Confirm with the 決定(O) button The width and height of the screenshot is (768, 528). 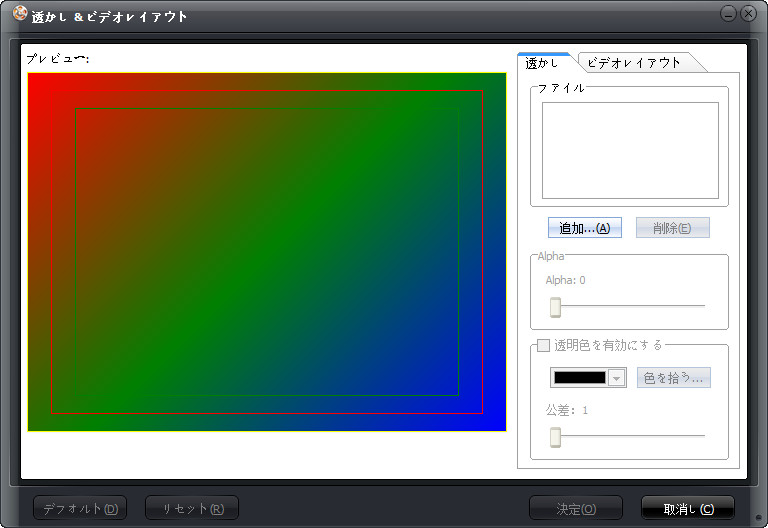coord(576,508)
